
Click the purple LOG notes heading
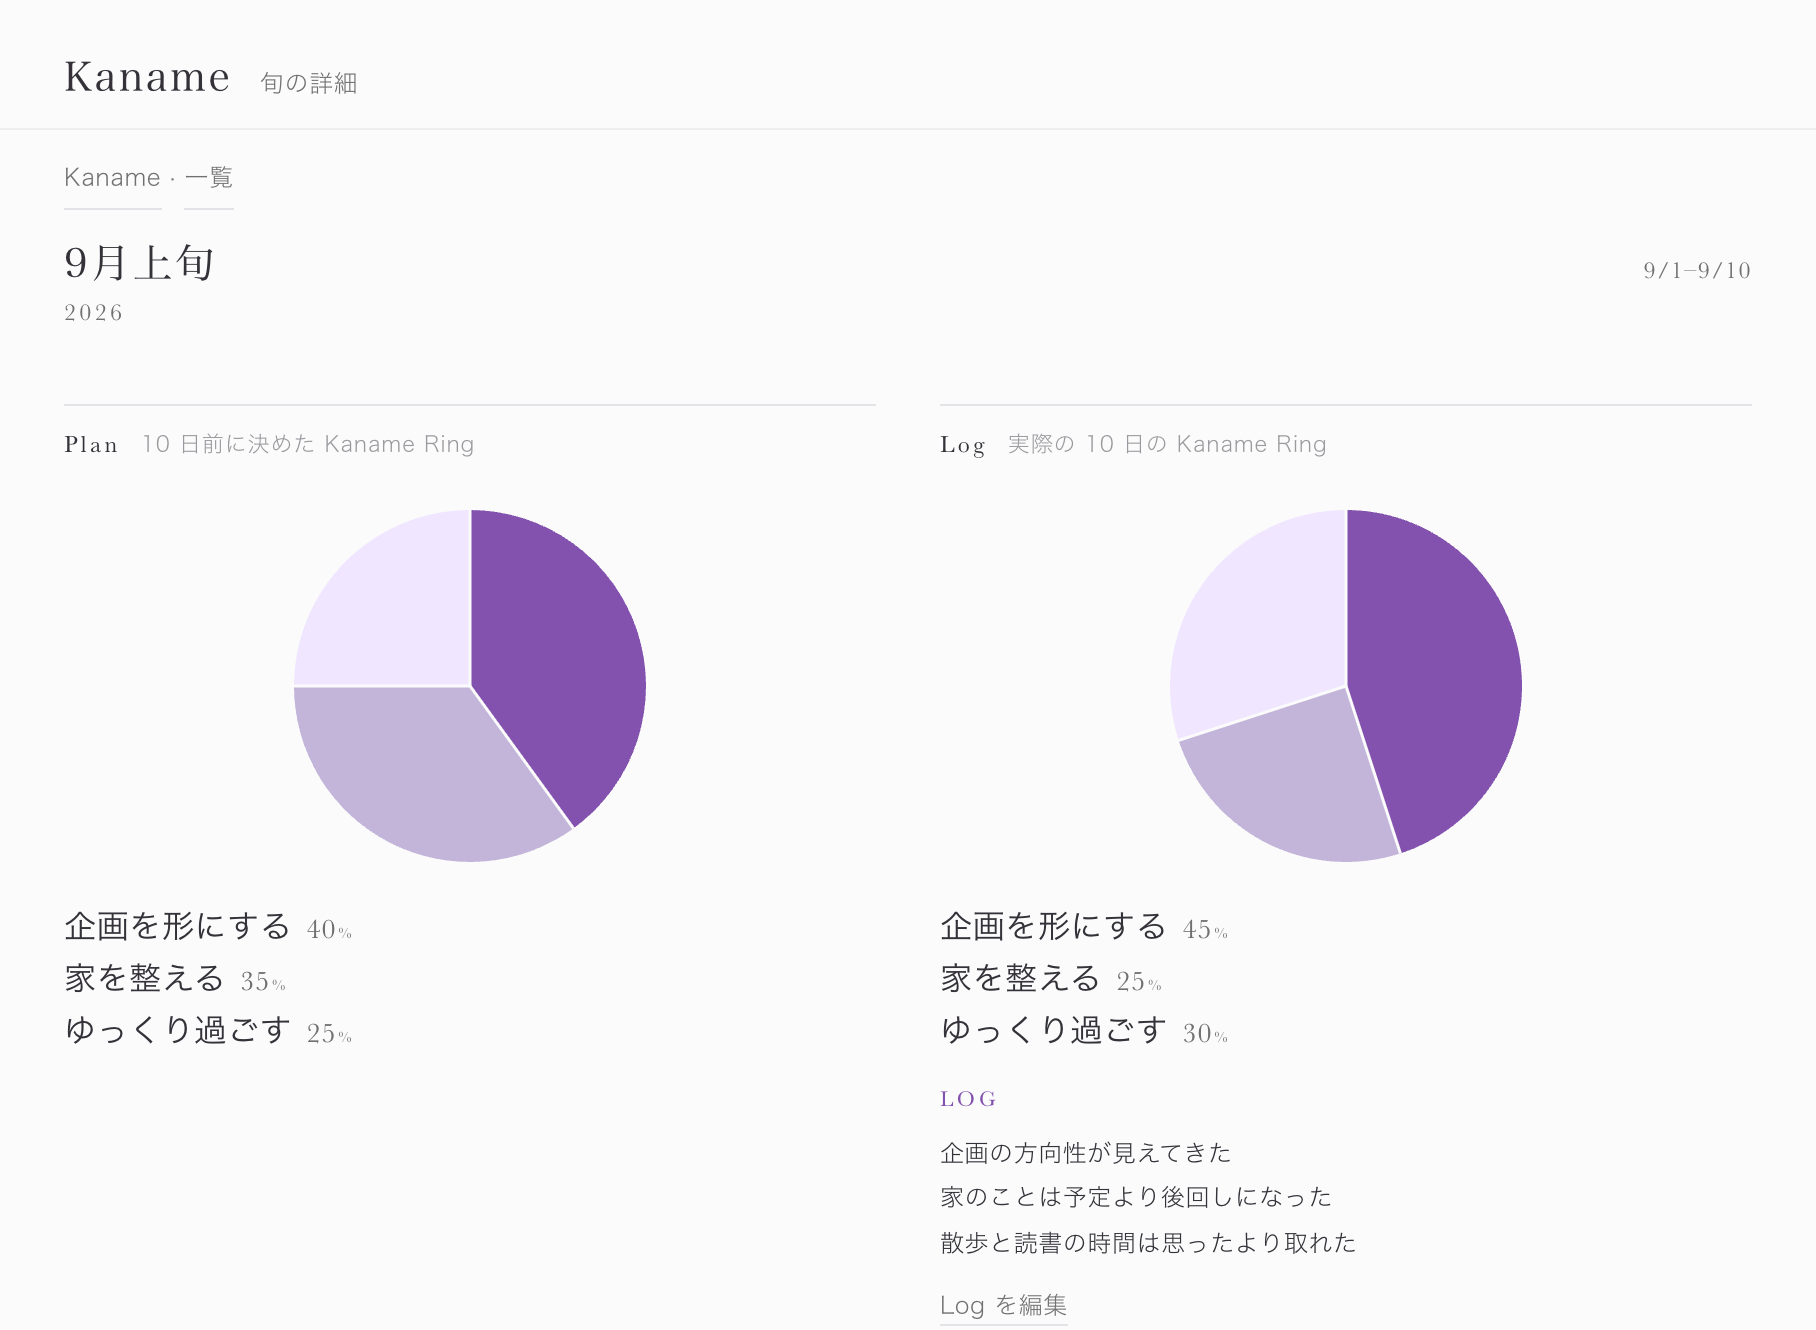(968, 1099)
